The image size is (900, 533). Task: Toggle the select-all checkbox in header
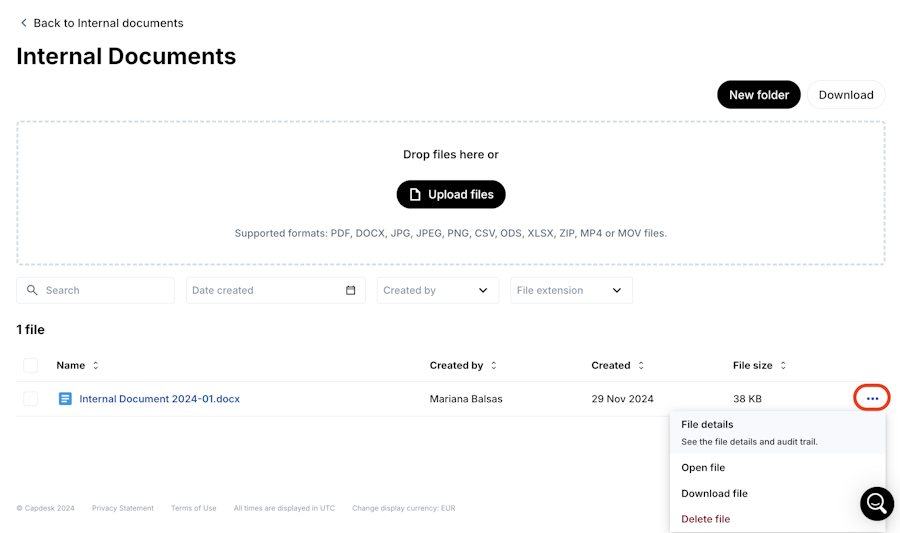pos(31,366)
